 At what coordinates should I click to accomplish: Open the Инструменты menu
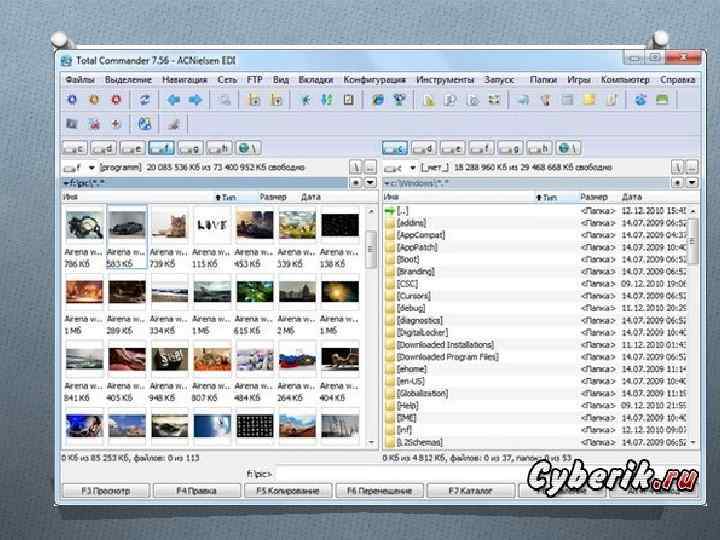pyautogui.click(x=444, y=79)
